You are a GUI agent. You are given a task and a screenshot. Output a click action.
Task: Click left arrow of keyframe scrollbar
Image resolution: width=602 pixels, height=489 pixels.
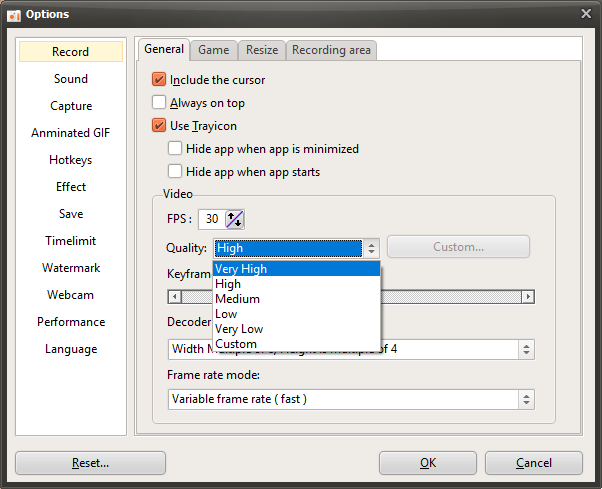point(175,297)
